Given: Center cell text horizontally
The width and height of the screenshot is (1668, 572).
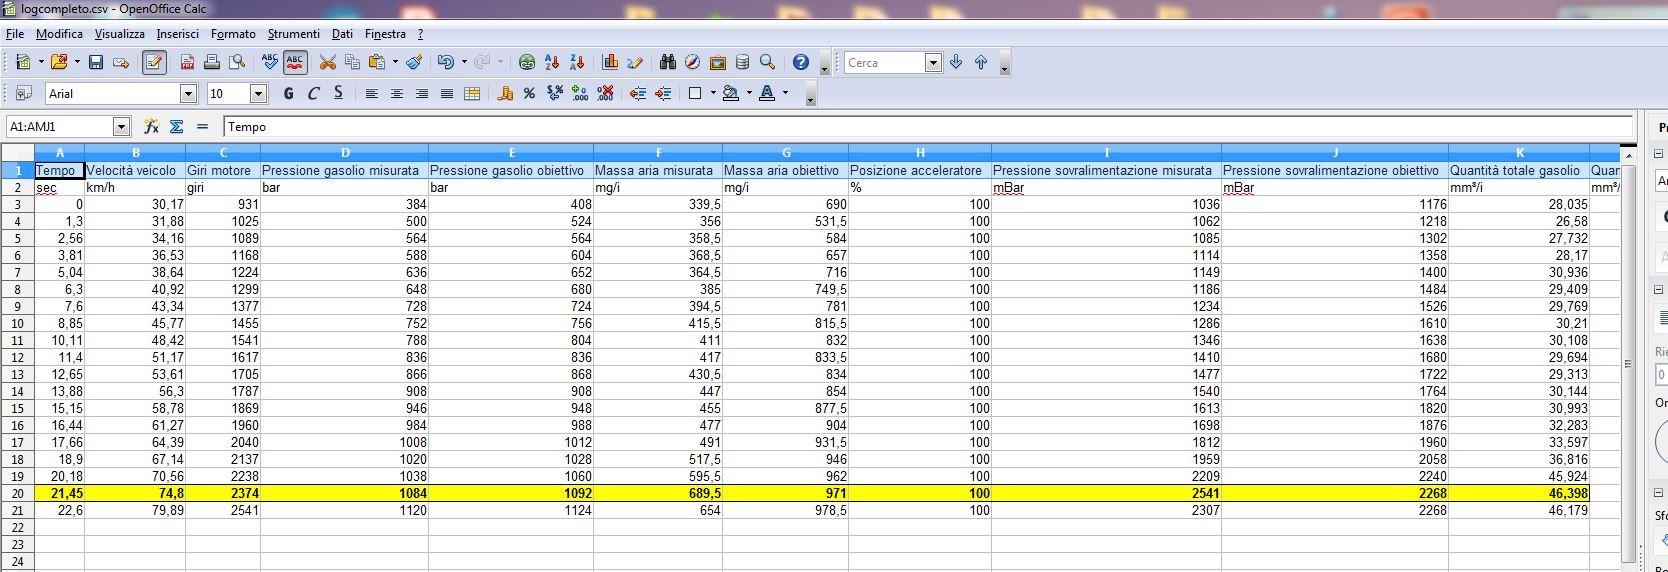Looking at the screenshot, I should tap(396, 93).
